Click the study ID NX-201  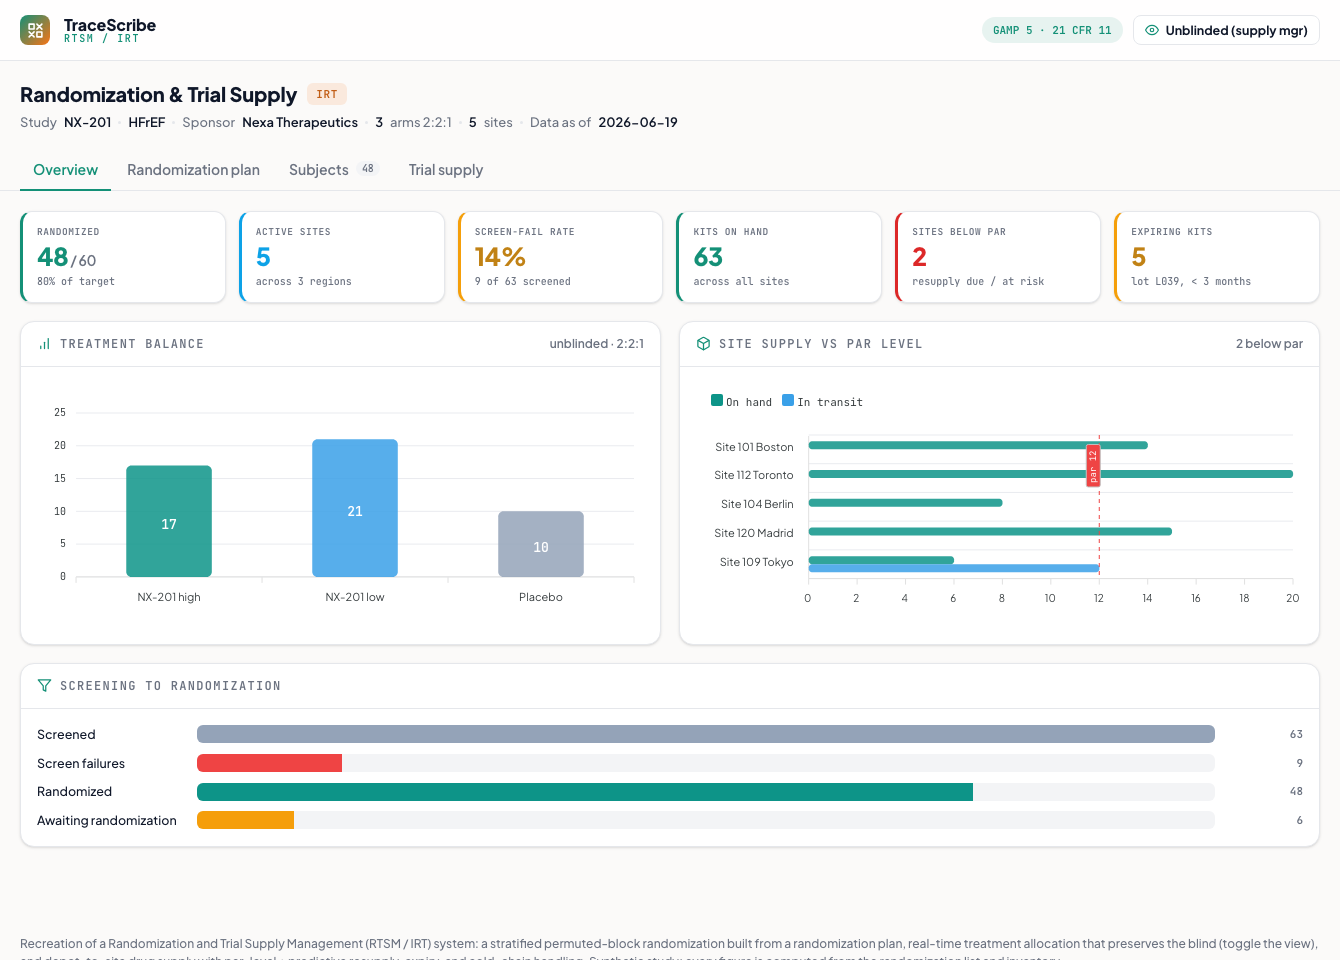click(x=88, y=122)
